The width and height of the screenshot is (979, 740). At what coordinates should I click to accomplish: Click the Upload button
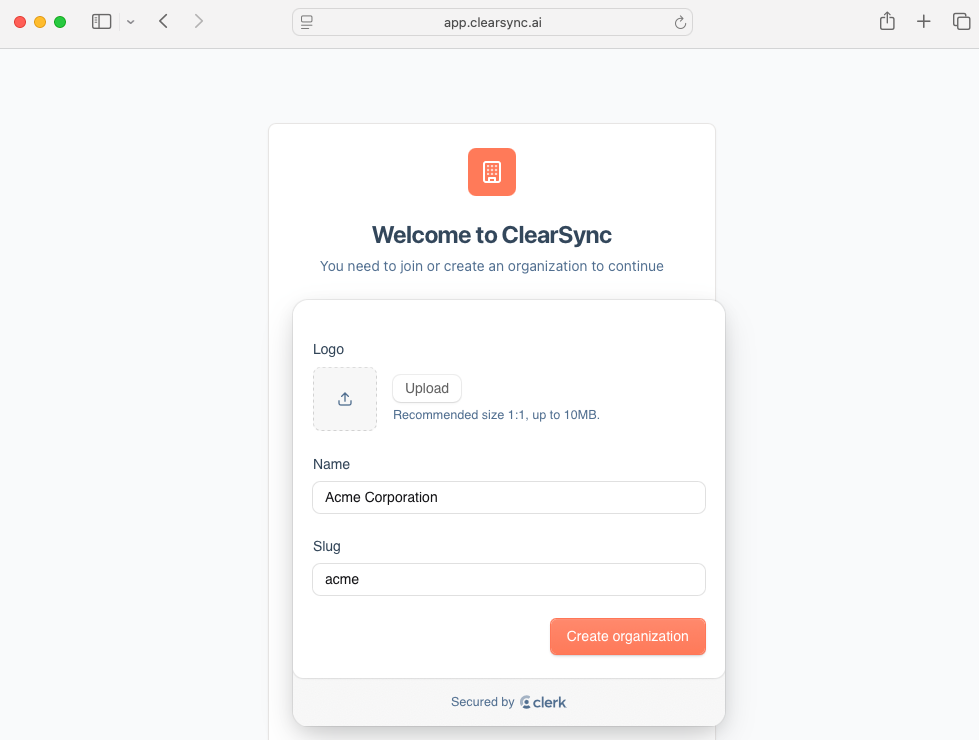click(427, 388)
